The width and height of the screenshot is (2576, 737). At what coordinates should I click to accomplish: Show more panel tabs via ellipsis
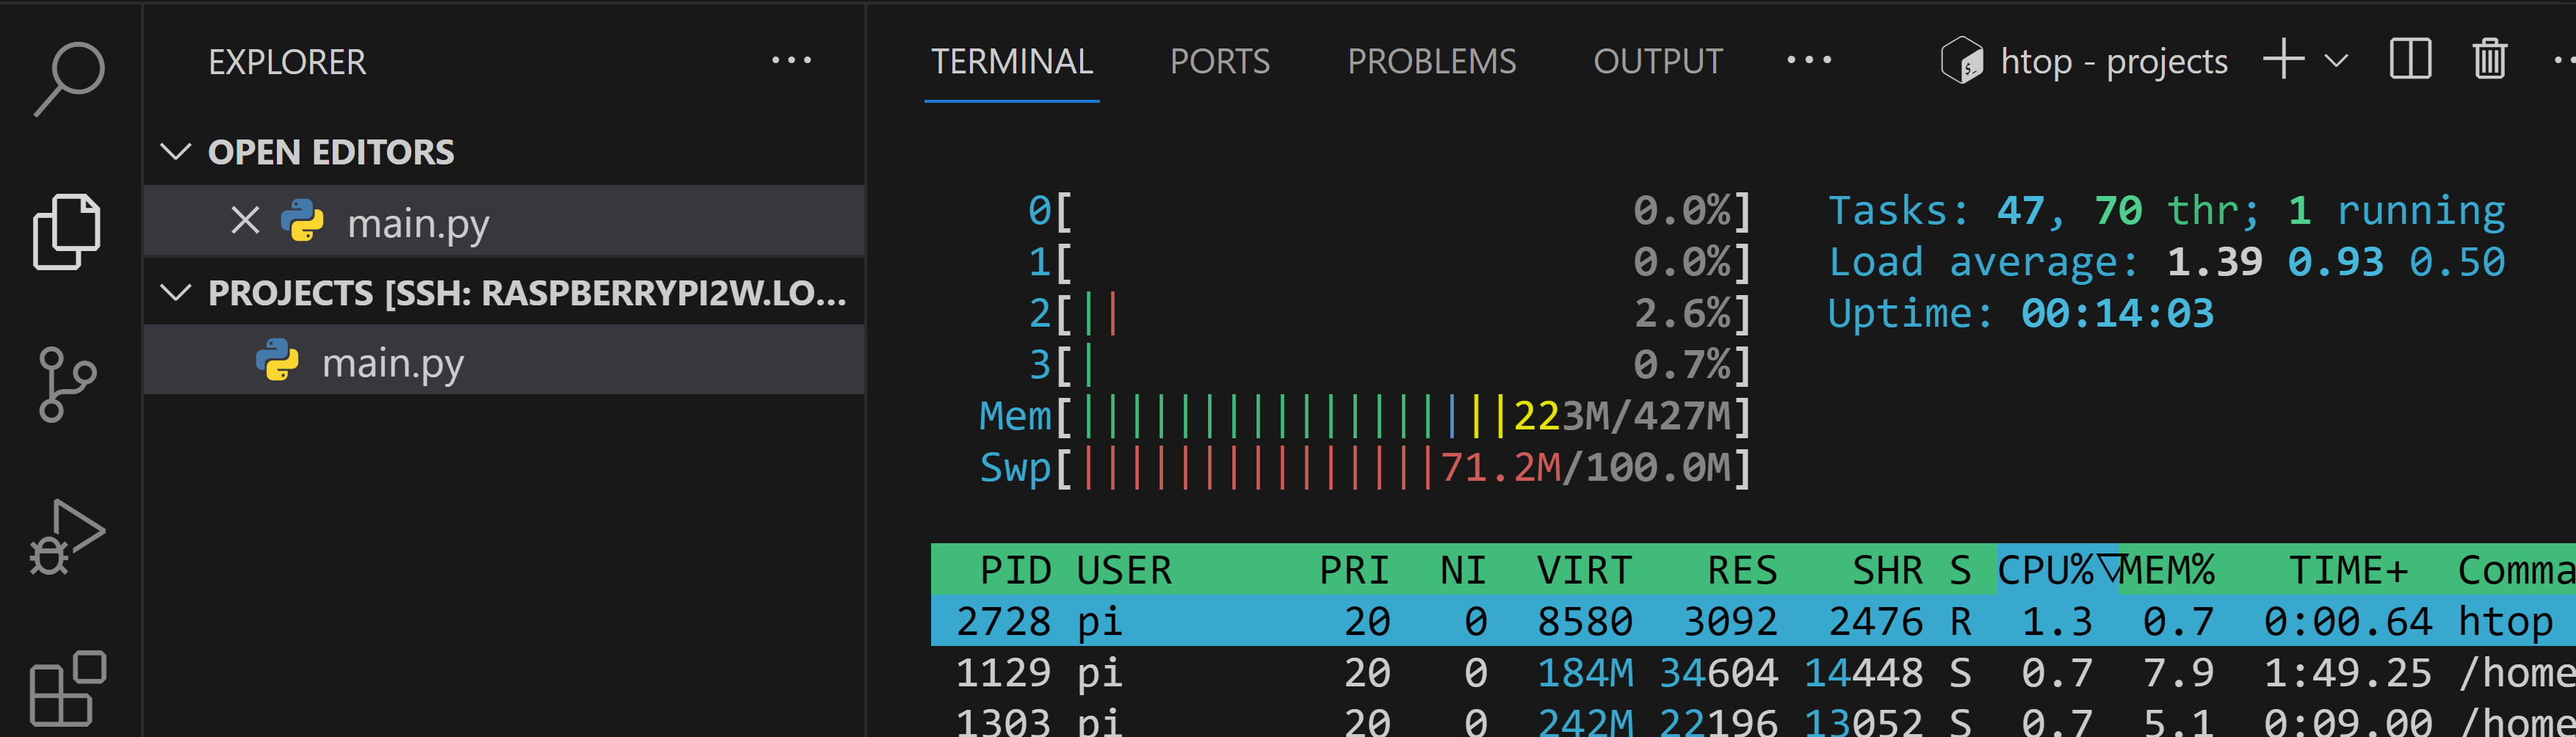point(1809,61)
